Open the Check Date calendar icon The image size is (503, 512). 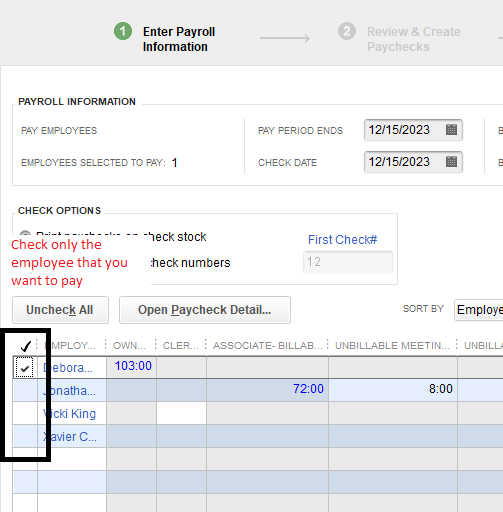[x=451, y=162]
